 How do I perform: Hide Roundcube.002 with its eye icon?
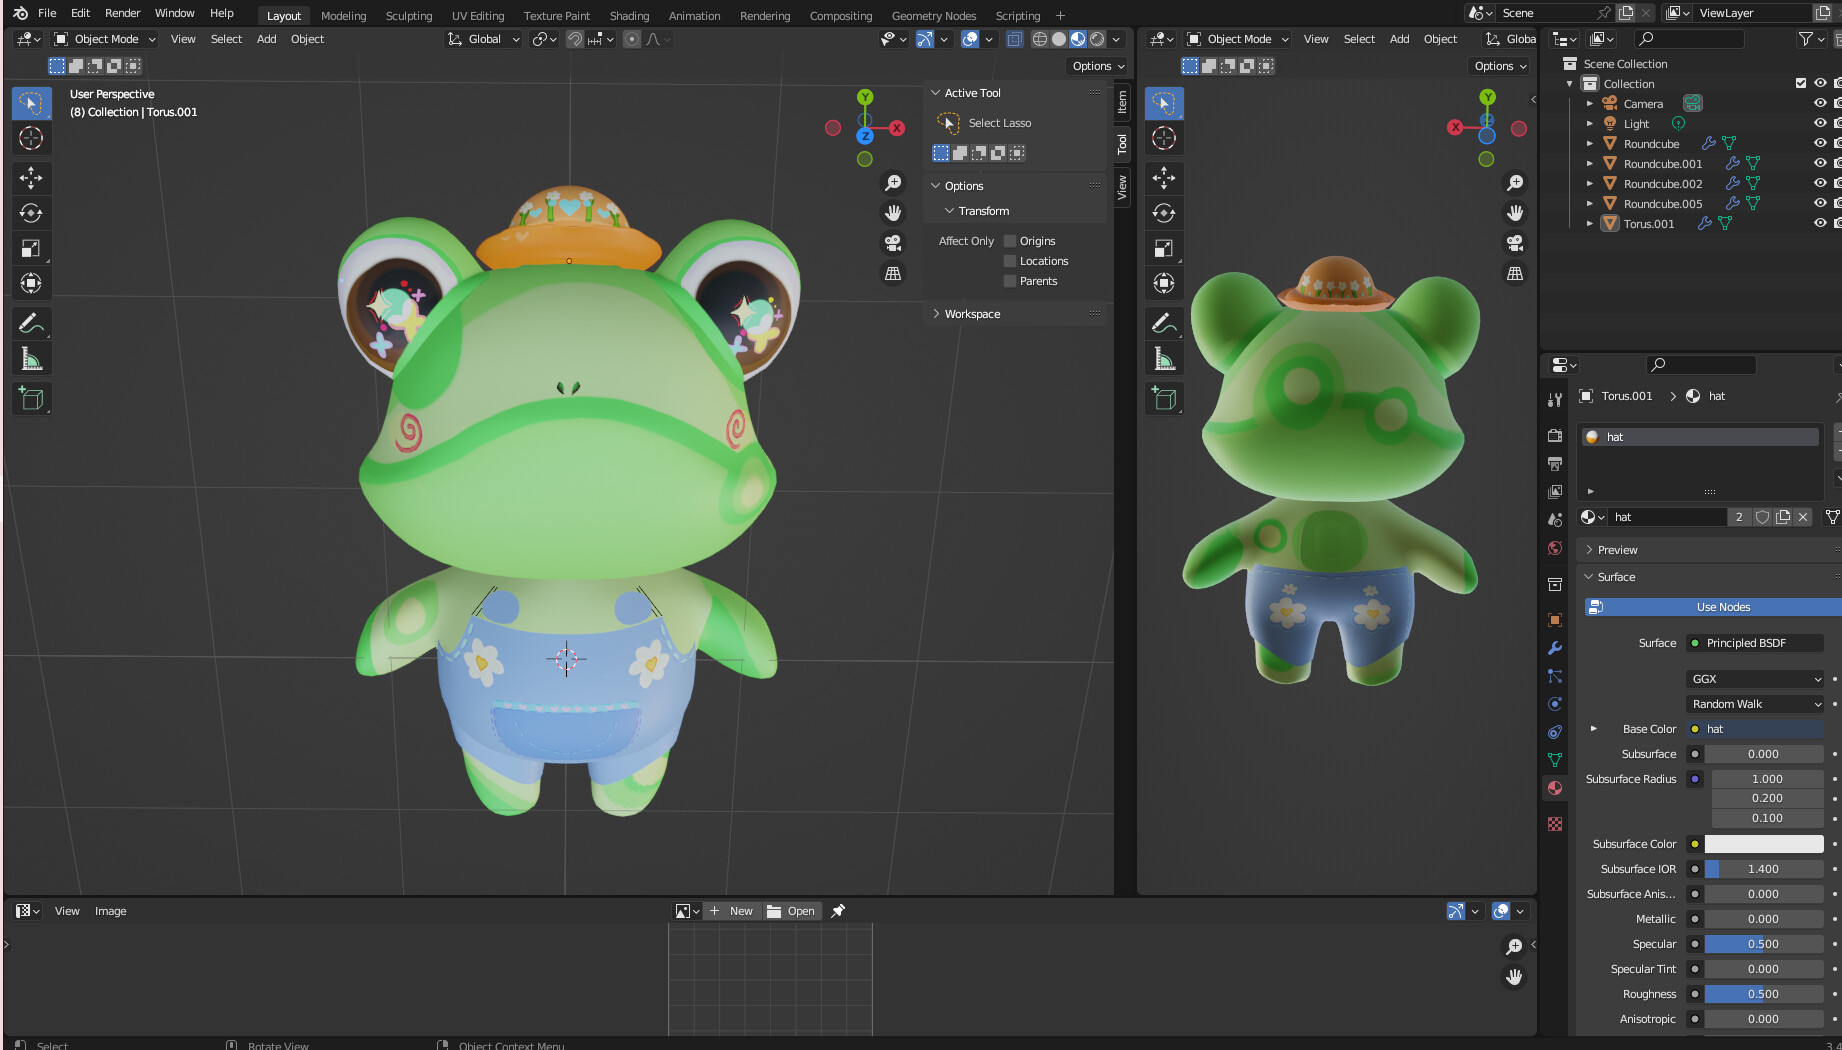point(1820,183)
